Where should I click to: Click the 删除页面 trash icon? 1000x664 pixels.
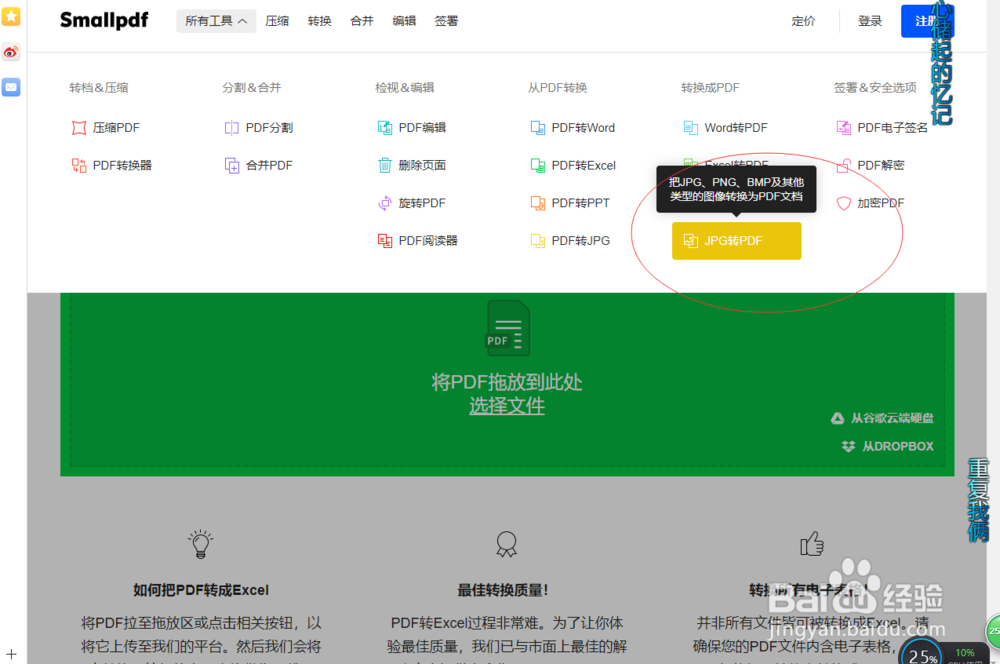(385, 165)
